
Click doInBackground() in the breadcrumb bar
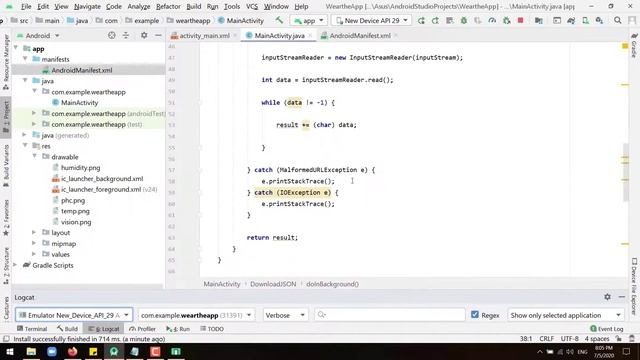click(332, 284)
